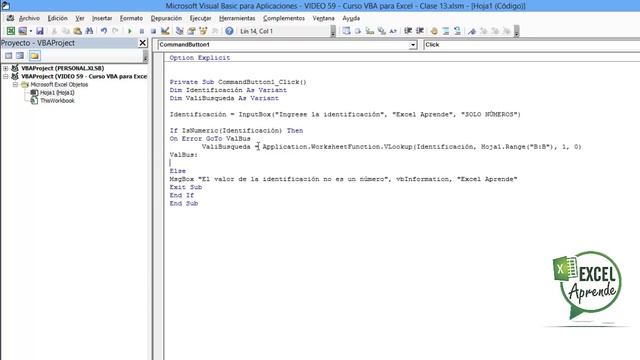Viewport: 640px width, 360px height.
Task: Select Hoja1 (Hoja1) in project tree
Action: tap(57, 93)
